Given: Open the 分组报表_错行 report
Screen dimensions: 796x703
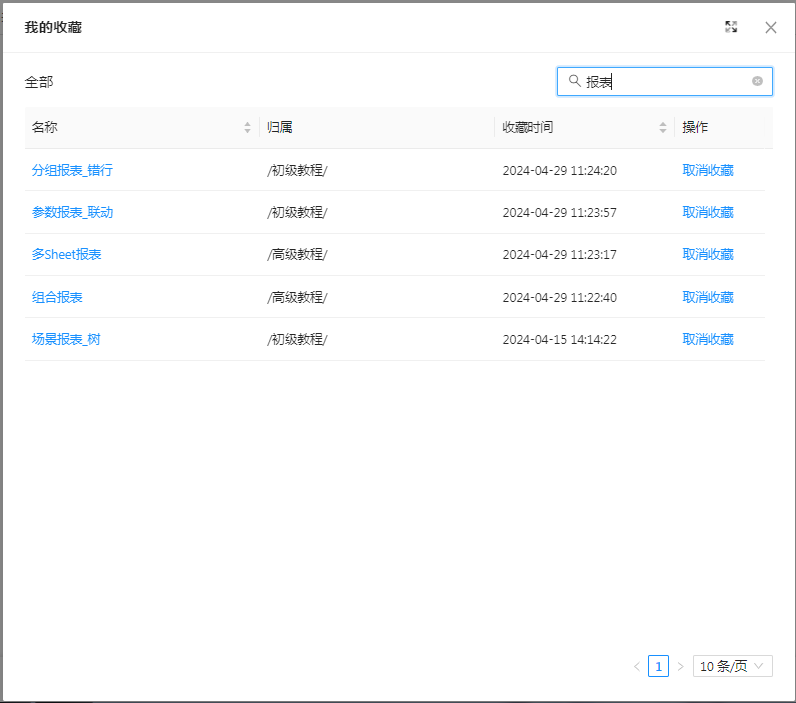Looking at the screenshot, I should pos(72,170).
